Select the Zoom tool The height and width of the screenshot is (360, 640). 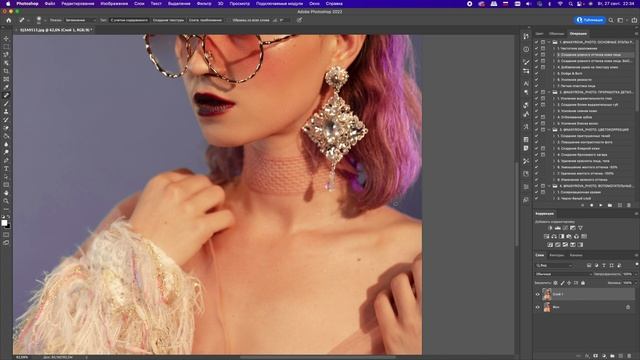[6, 201]
